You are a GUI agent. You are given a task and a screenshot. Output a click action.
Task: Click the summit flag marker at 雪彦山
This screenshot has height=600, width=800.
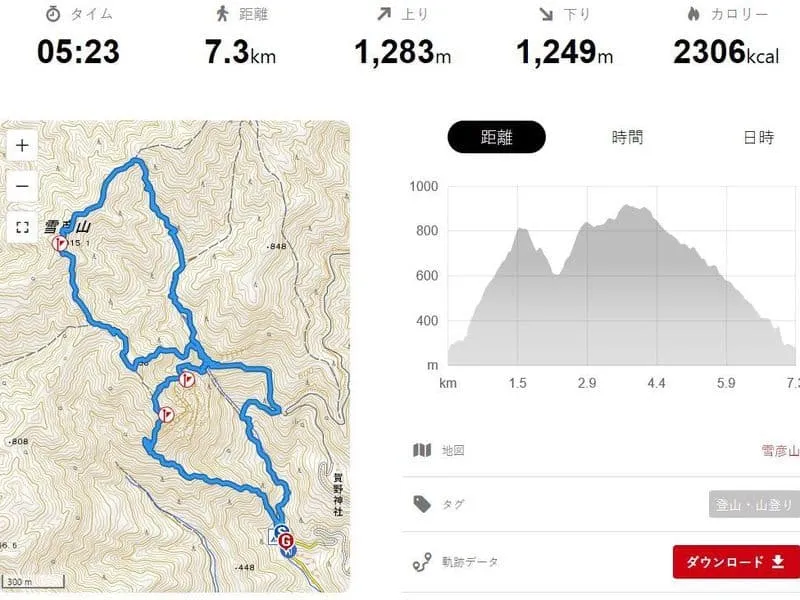[x=59, y=242]
